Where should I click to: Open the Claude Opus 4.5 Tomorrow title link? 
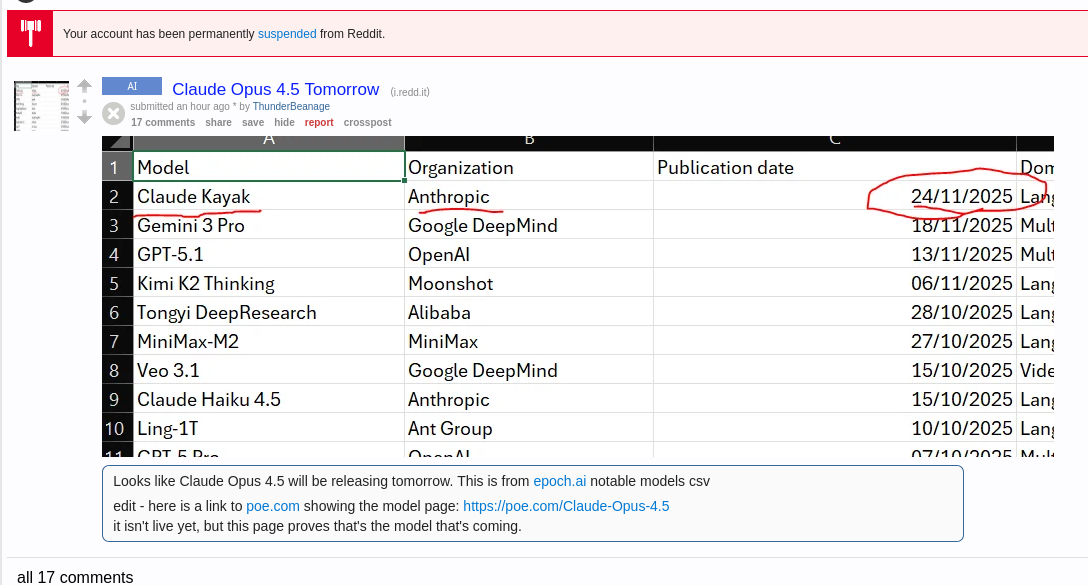275,90
